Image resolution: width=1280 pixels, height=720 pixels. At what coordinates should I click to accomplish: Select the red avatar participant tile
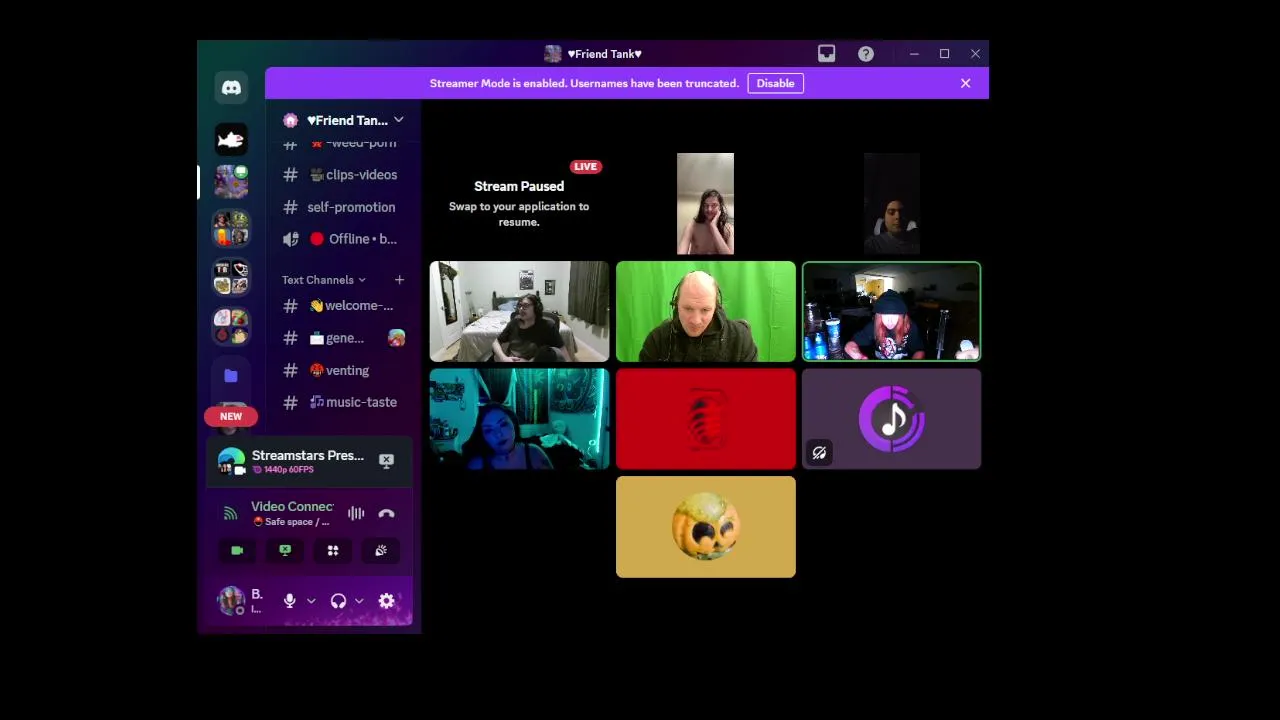coord(706,419)
